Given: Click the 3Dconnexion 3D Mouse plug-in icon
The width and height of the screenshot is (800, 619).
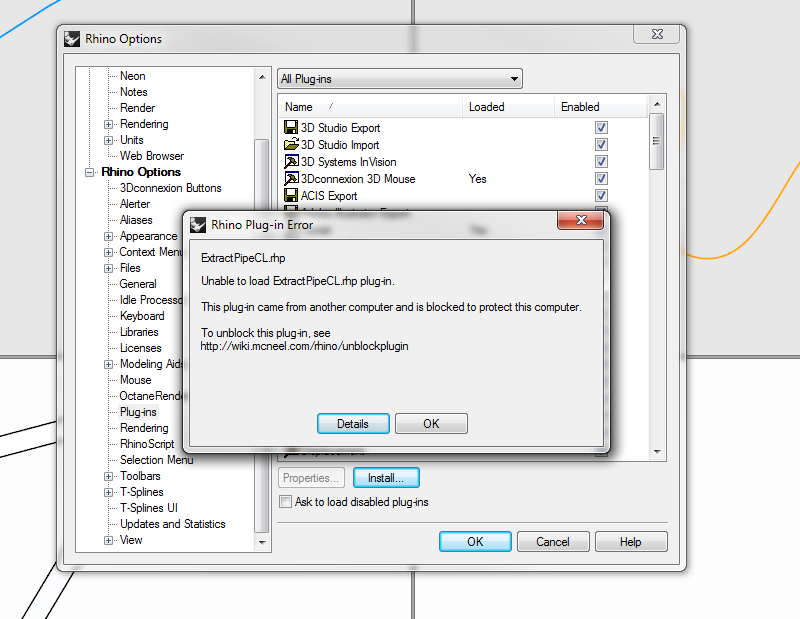Looking at the screenshot, I should 291,178.
